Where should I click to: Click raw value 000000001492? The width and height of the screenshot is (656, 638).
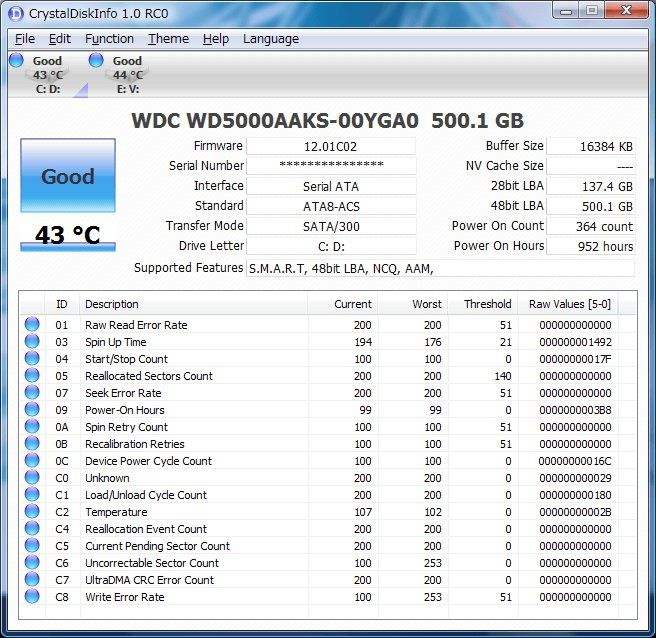[575, 342]
